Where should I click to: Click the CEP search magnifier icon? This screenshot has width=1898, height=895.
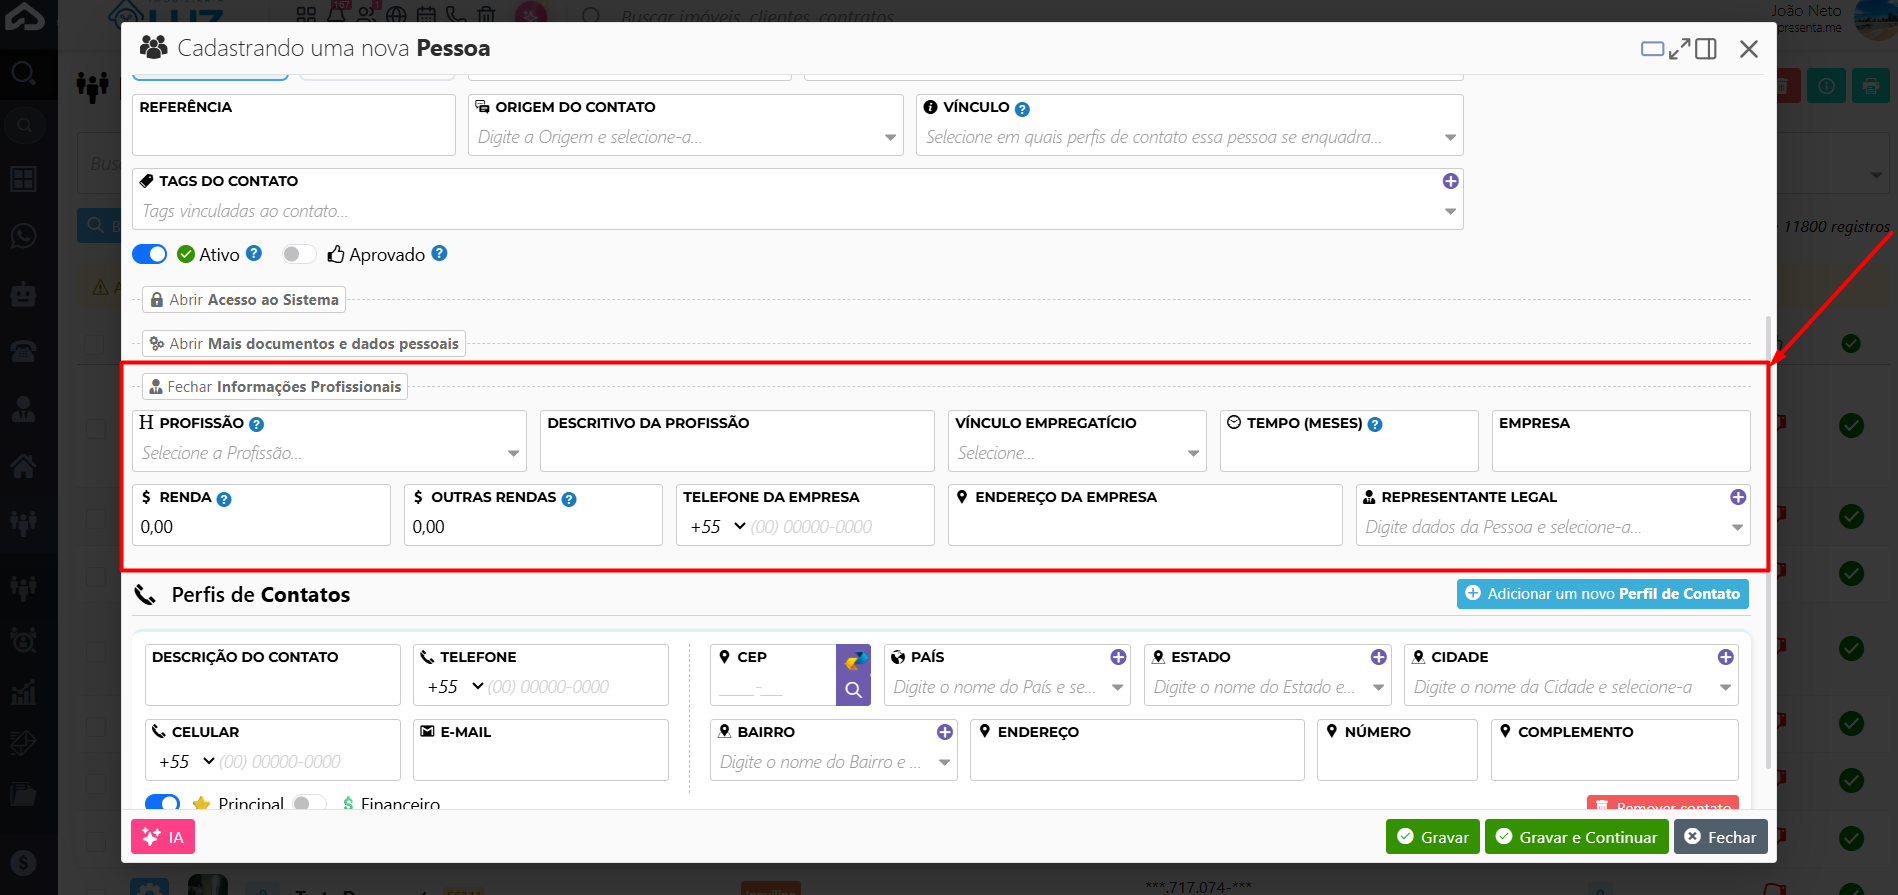pyautogui.click(x=853, y=690)
